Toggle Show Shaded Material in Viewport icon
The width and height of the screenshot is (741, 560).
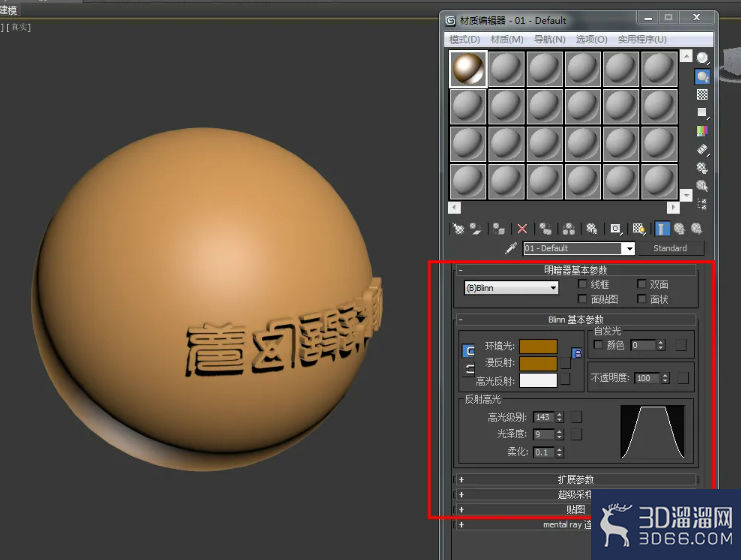point(639,229)
